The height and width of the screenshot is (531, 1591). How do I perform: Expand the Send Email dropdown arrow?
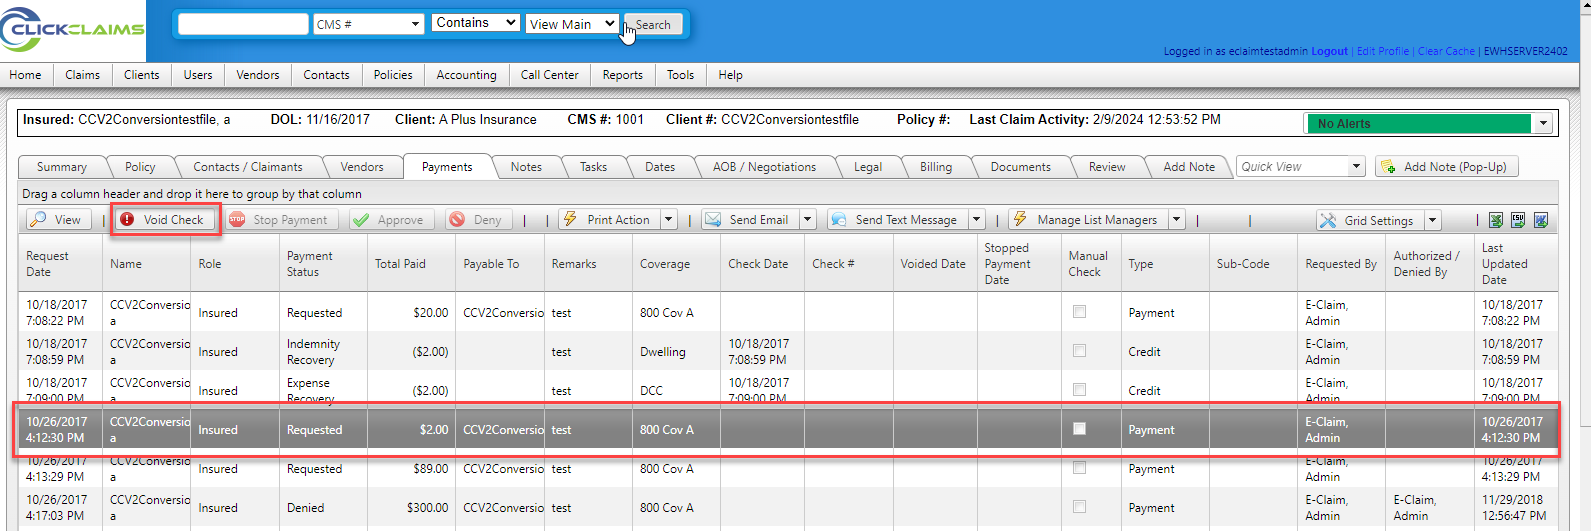[807, 220]
